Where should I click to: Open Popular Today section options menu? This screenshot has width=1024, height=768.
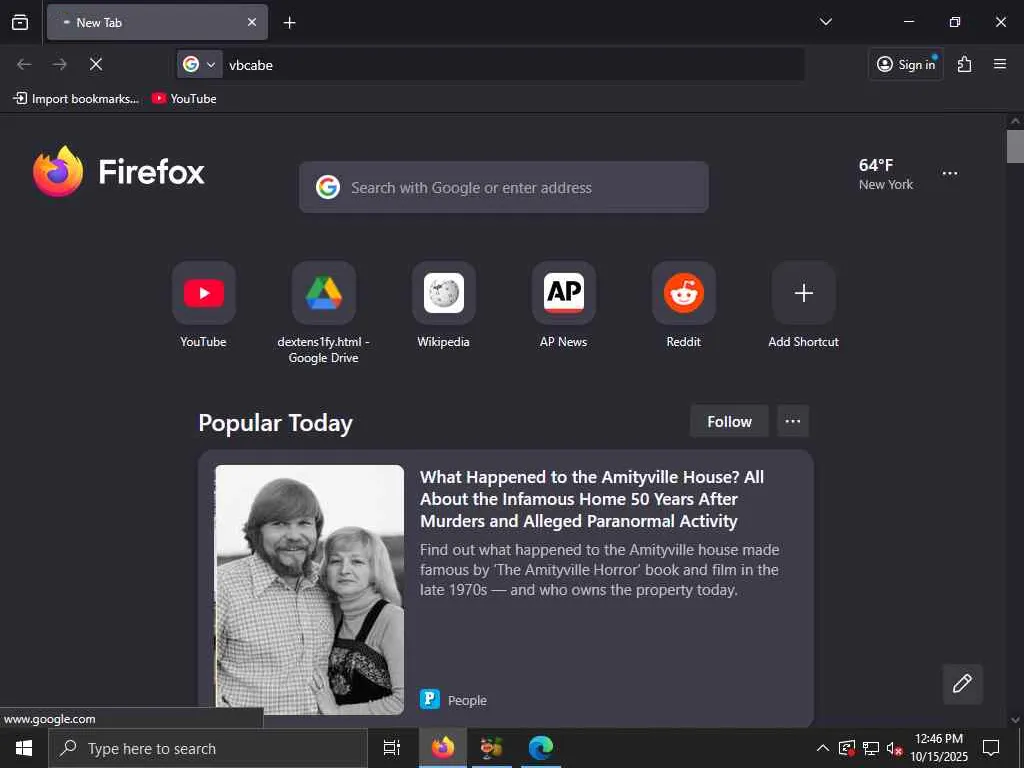click(793, 421)
